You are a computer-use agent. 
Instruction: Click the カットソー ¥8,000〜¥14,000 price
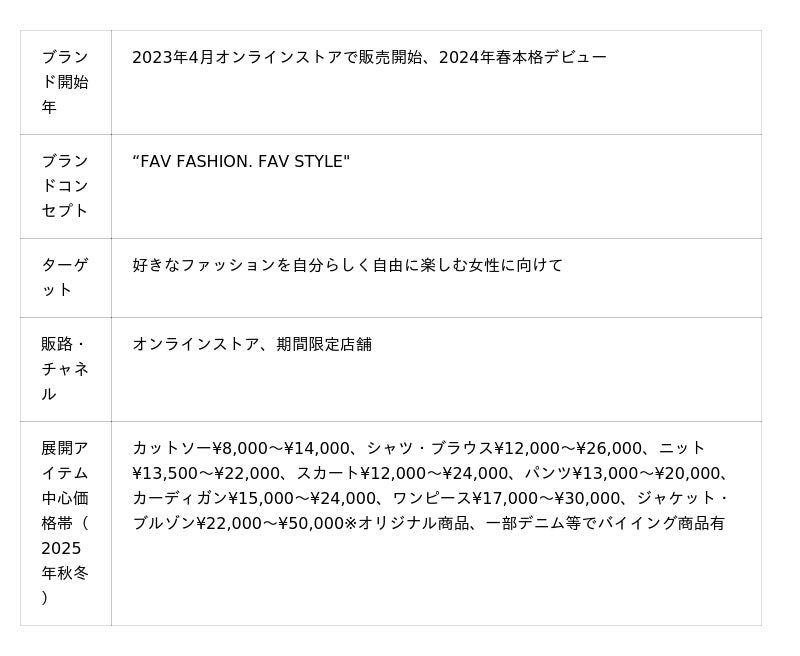click(x=241, y=449)
